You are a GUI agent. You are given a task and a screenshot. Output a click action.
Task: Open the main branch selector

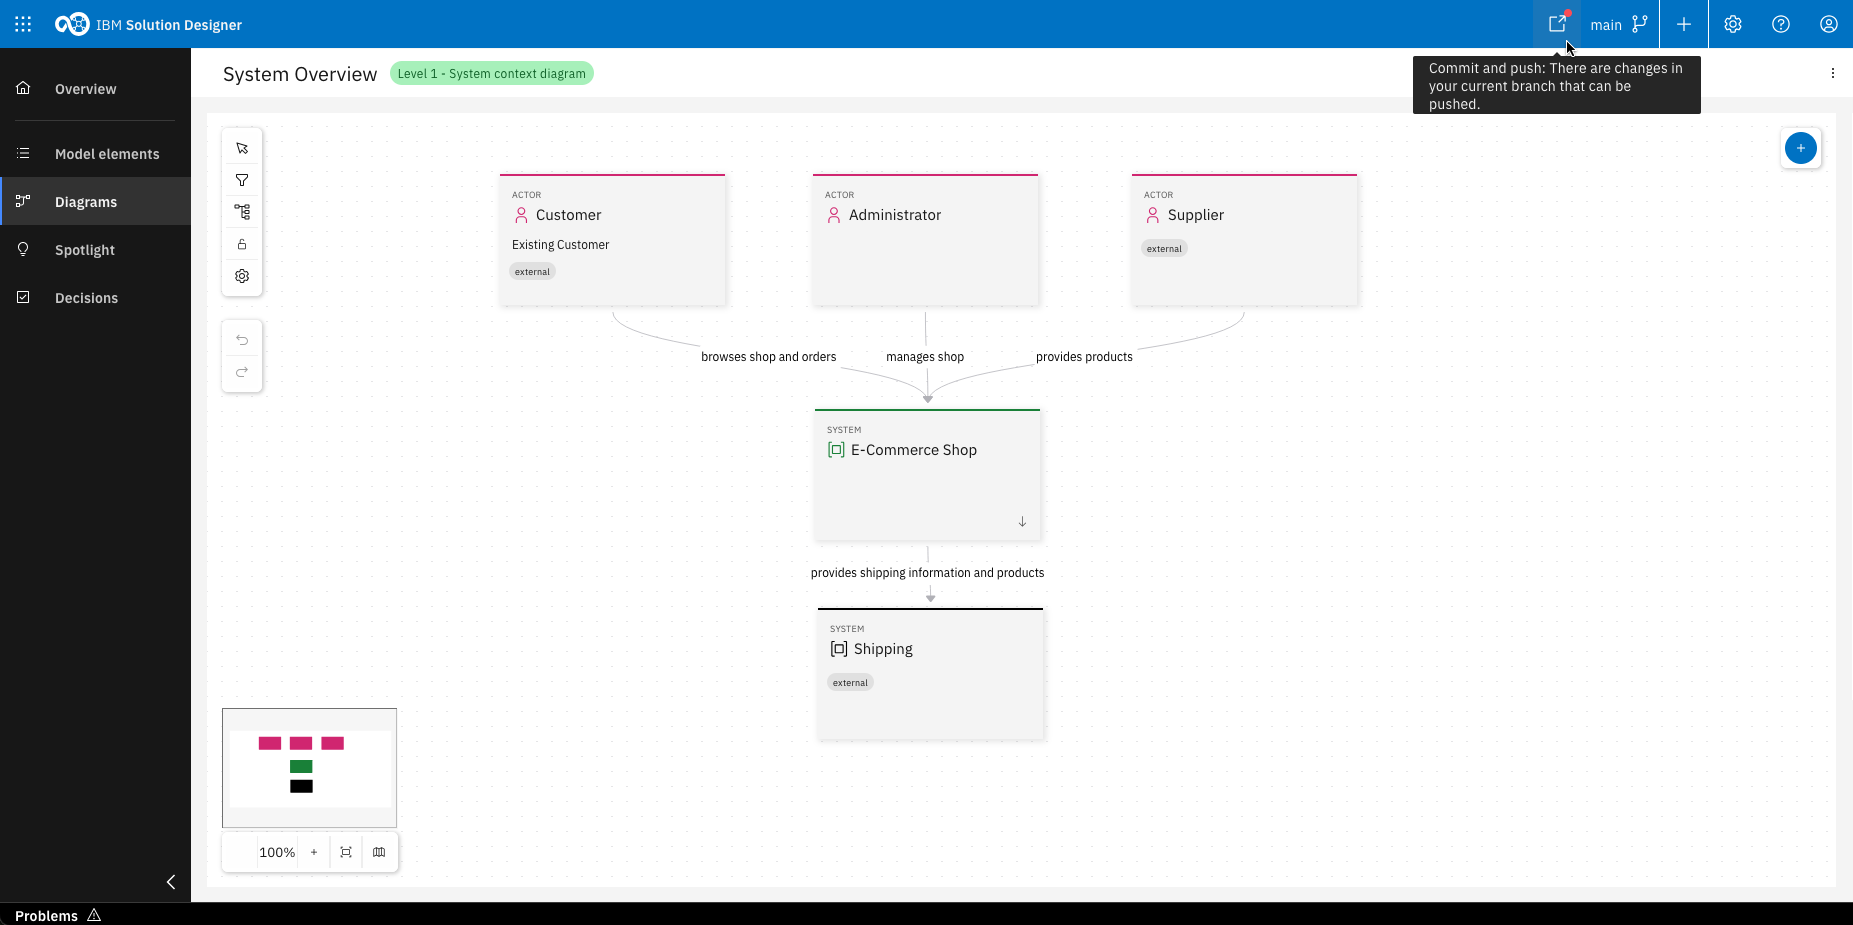tap(1619, 24)
